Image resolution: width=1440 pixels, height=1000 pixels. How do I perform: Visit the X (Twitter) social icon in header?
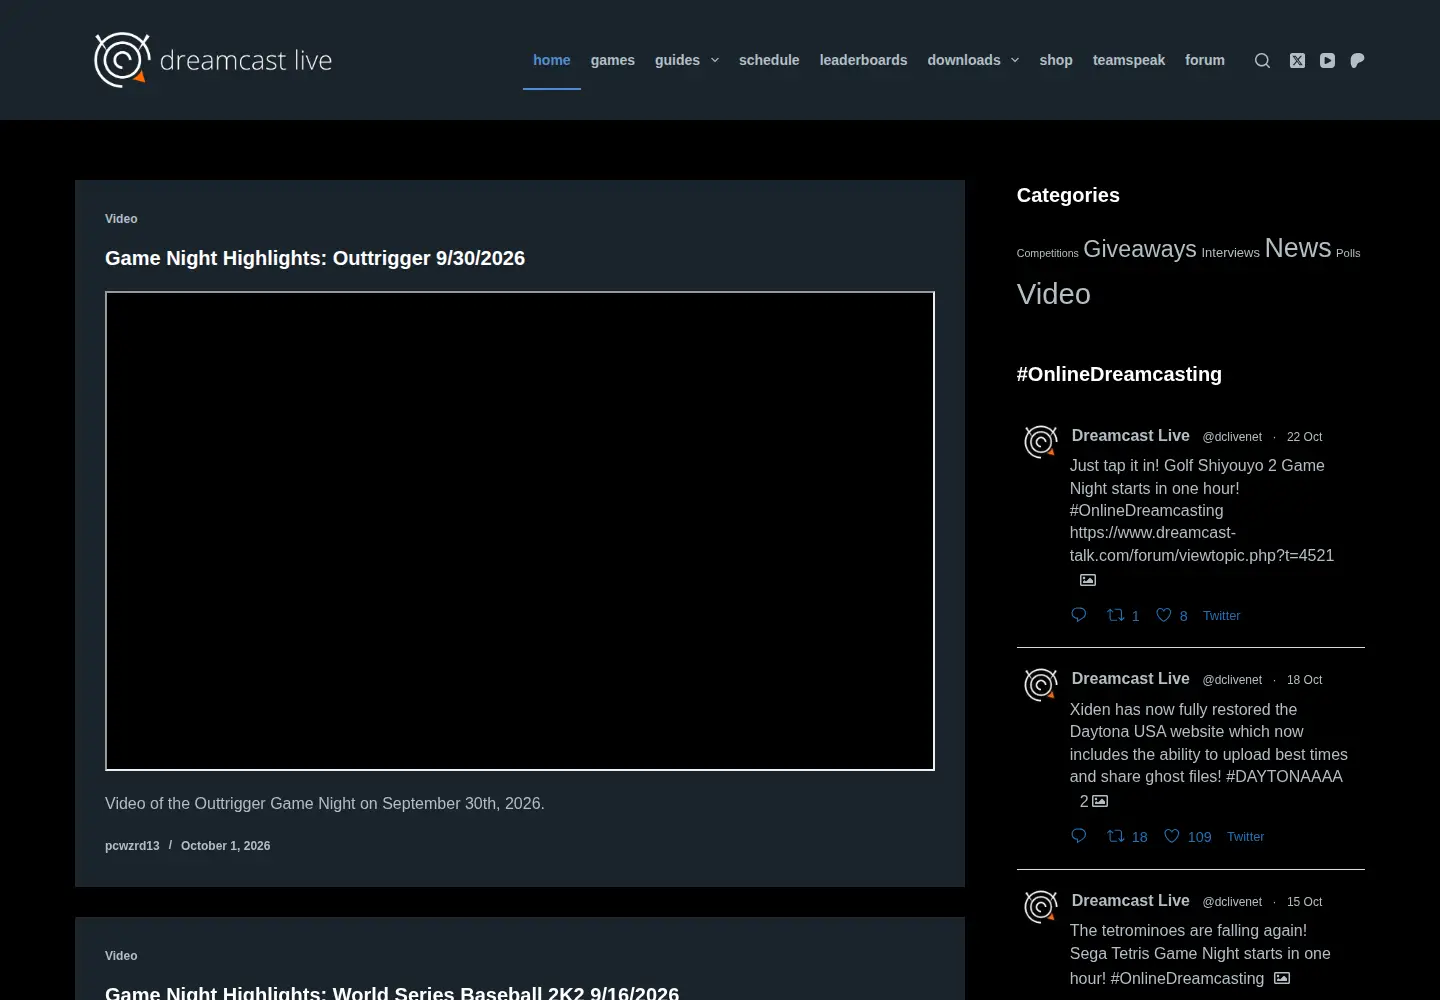click(x=1297, y=60)
